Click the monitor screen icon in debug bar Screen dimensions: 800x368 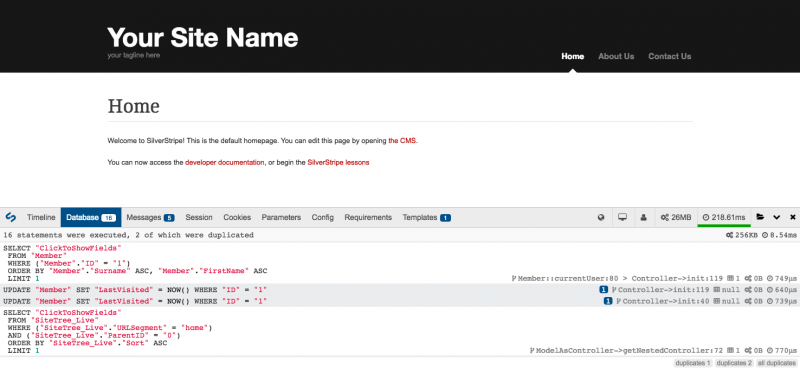pyautogui.click(x=622, y=217)
